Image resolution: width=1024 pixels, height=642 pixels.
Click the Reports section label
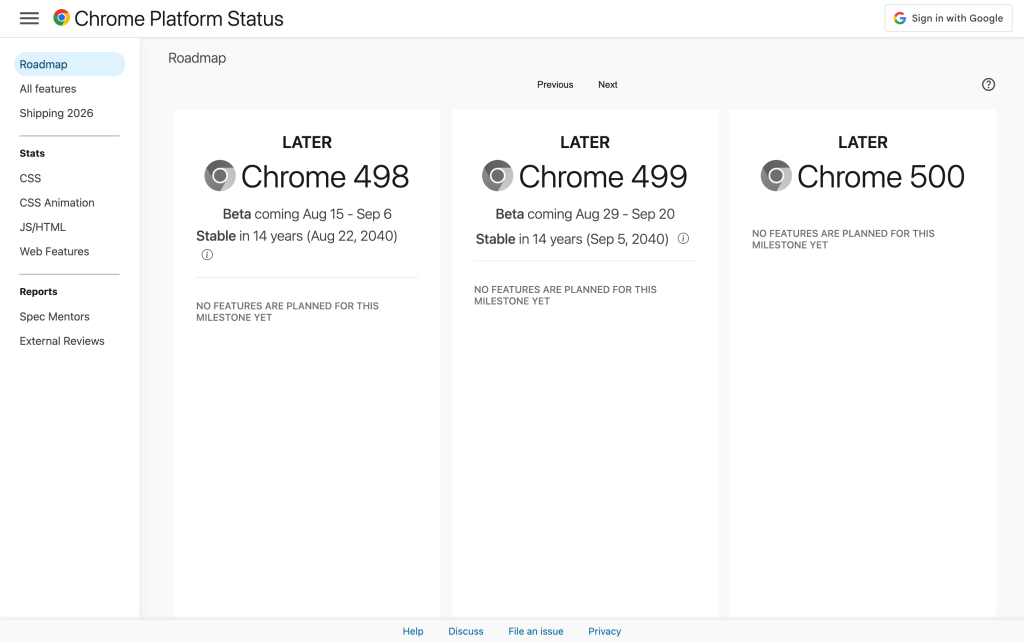[x=39, y=292]
